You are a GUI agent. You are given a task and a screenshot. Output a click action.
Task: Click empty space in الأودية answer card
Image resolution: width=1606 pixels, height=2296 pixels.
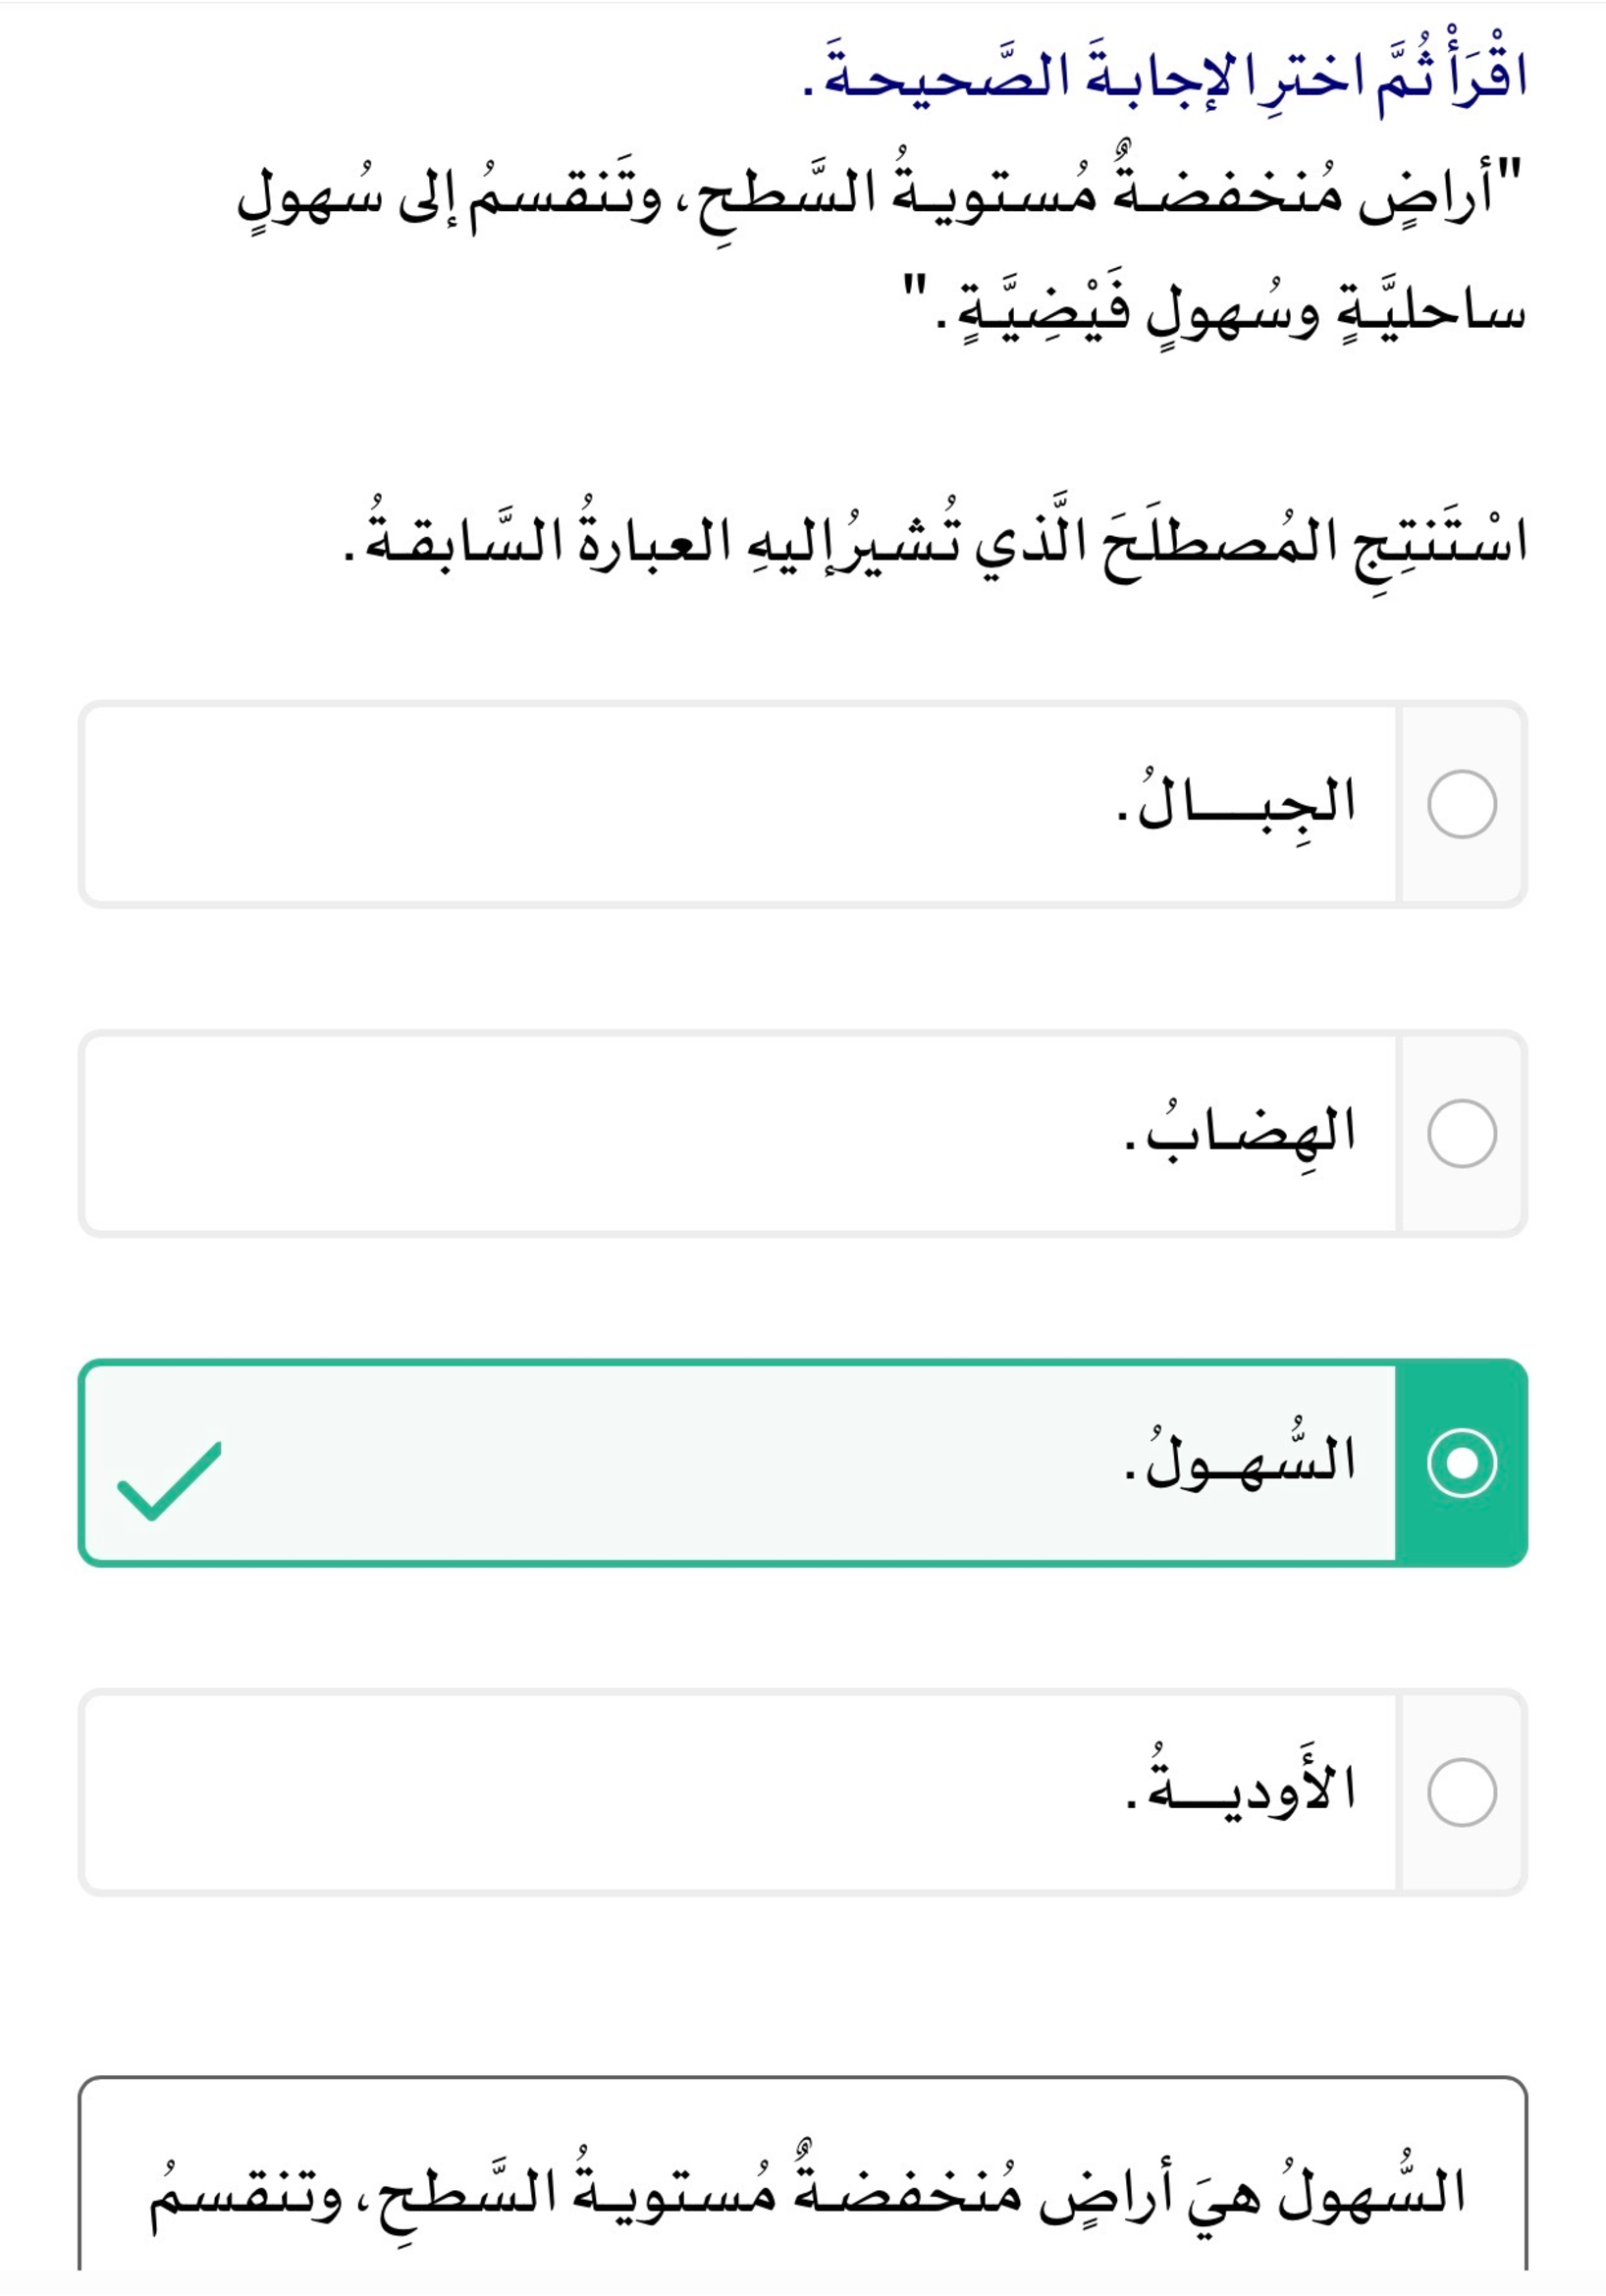point(600,1792)
